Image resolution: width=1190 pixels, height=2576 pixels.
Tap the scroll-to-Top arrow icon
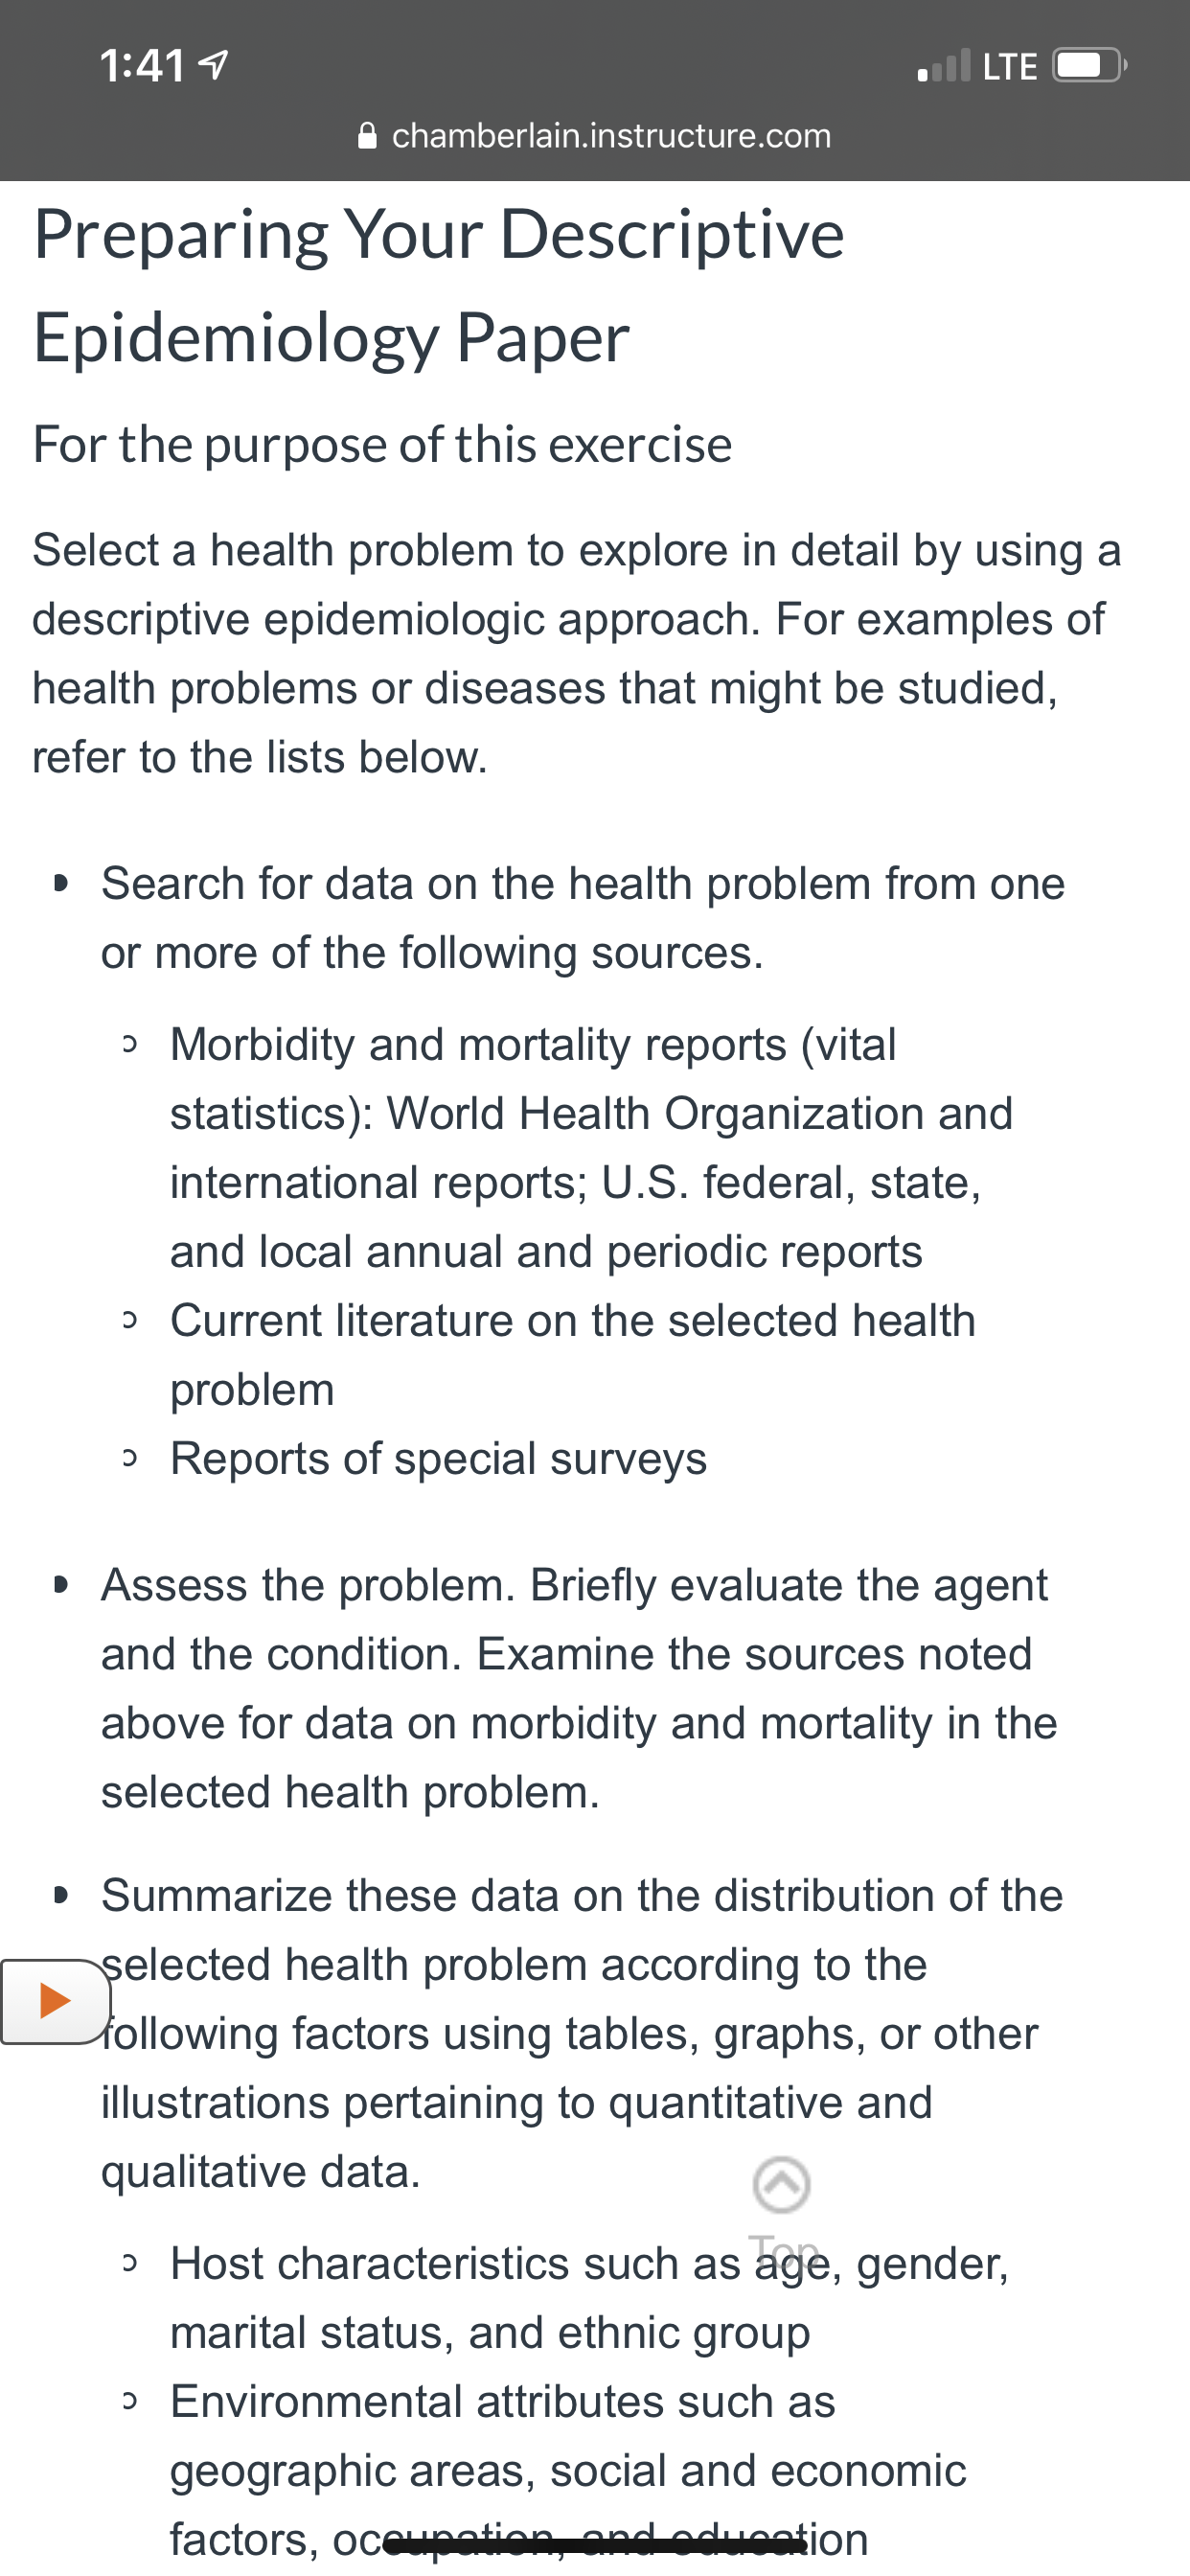[x=781, y=2185]
